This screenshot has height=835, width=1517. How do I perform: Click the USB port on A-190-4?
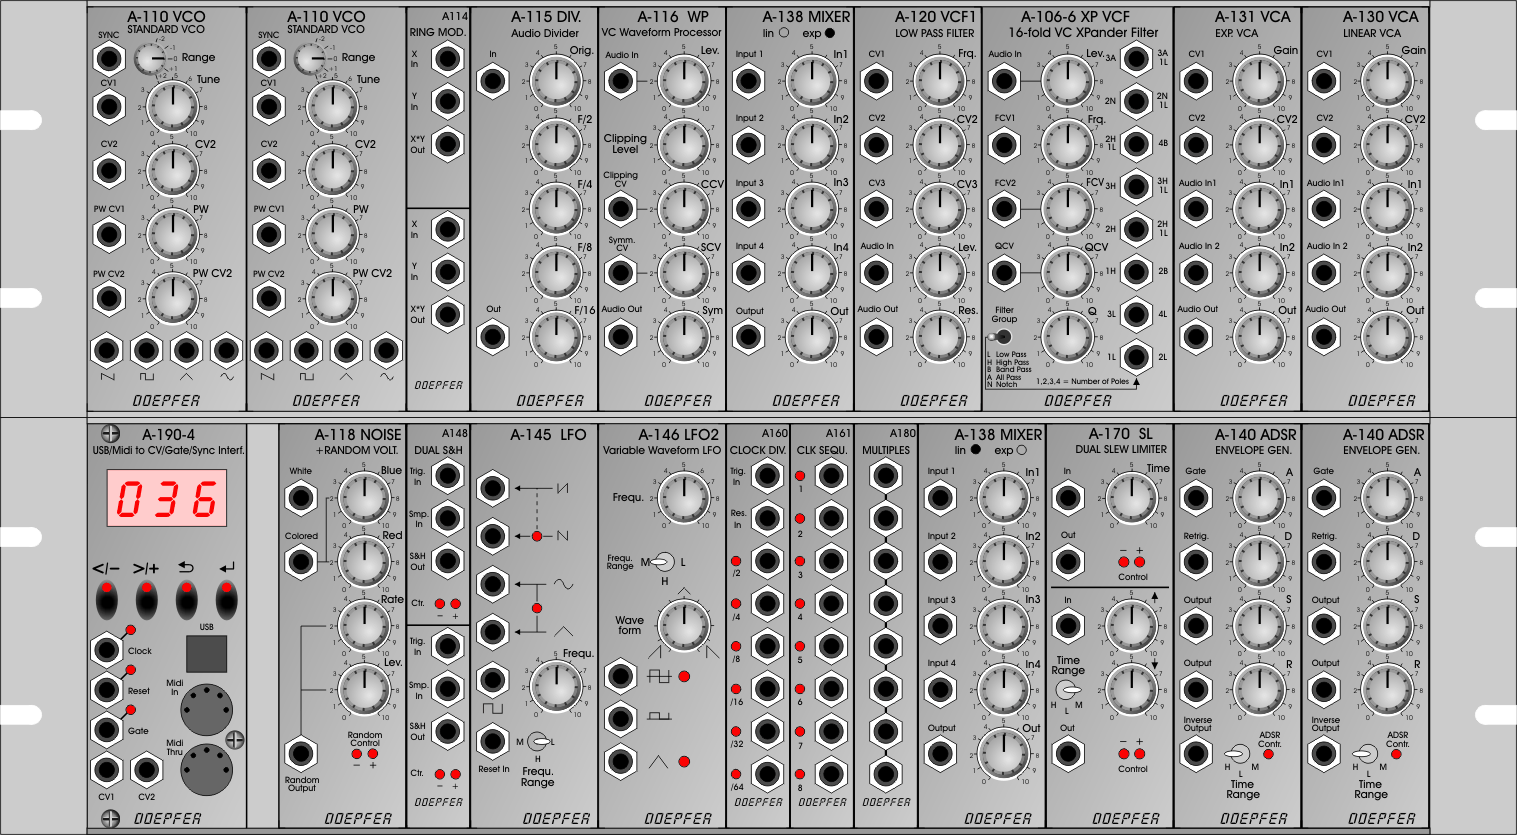point(206,653)
